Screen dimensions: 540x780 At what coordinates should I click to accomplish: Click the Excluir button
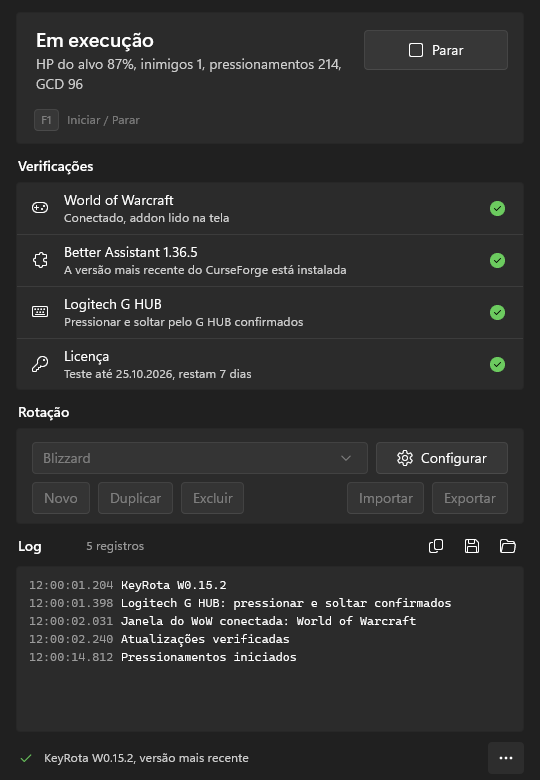pos(212,498)
